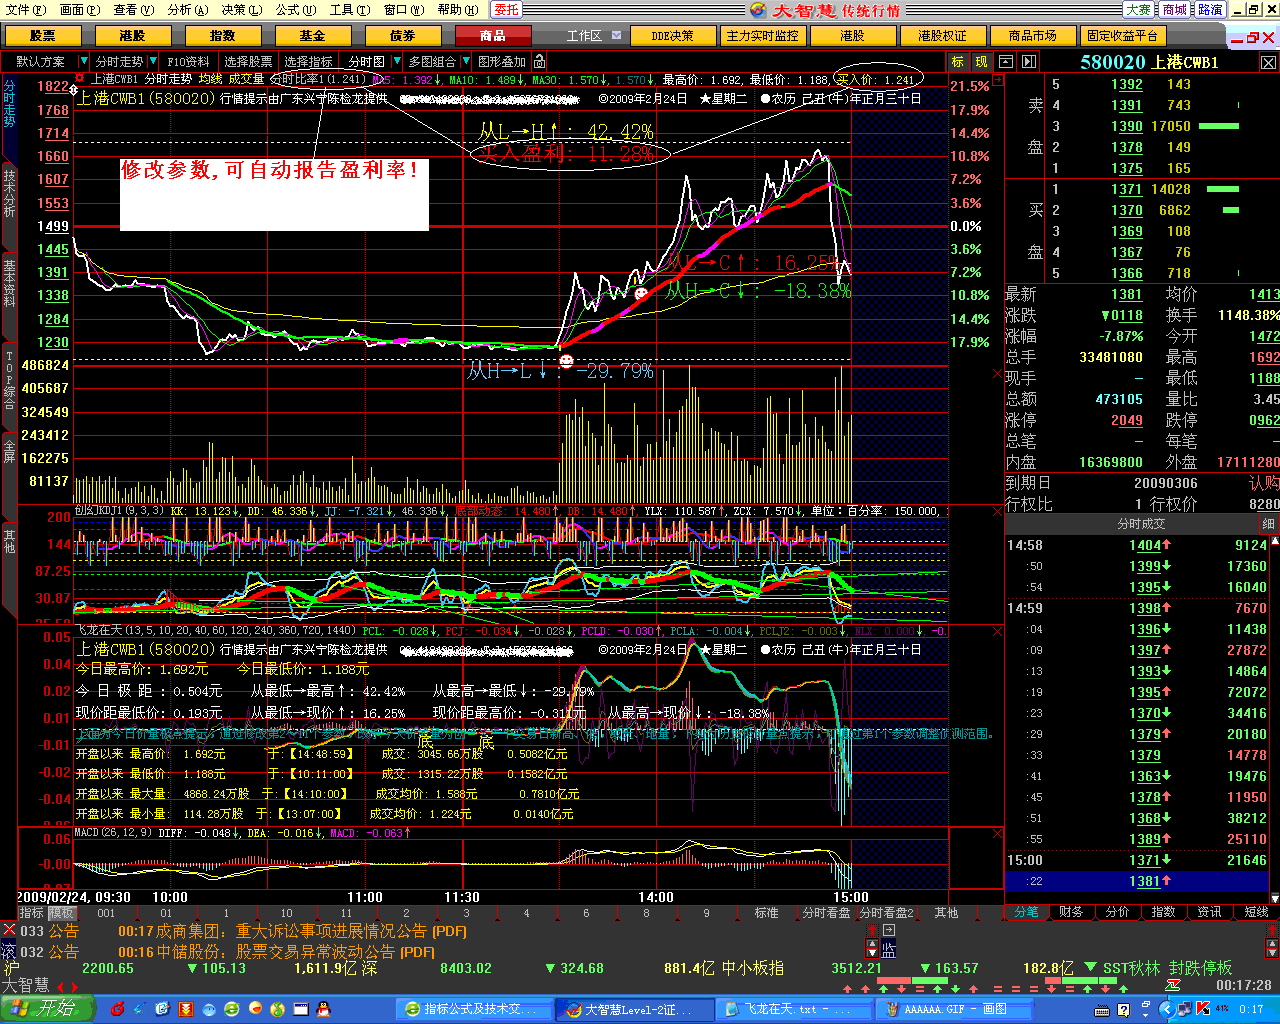Click the 选择指标 toolbar item
The height and width of the screenshot is (1024, 1280).
point(309,62)
